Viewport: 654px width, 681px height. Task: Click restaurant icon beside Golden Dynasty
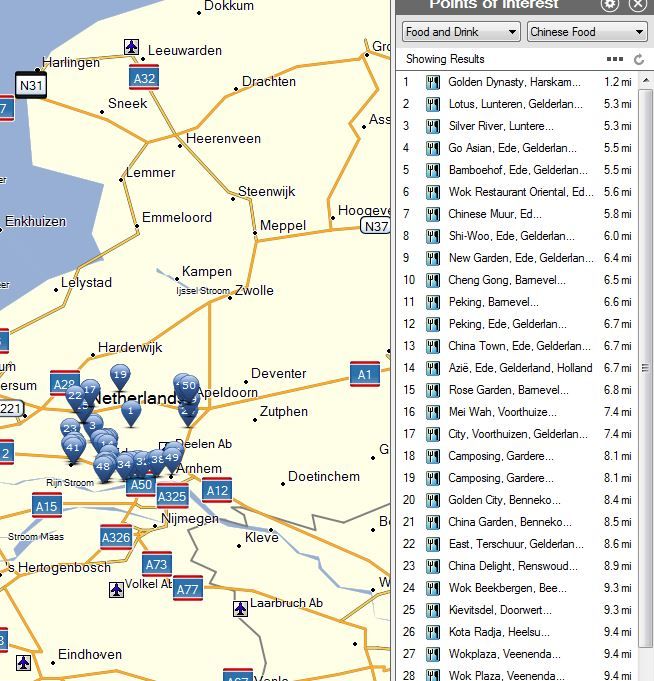point(433,82)
